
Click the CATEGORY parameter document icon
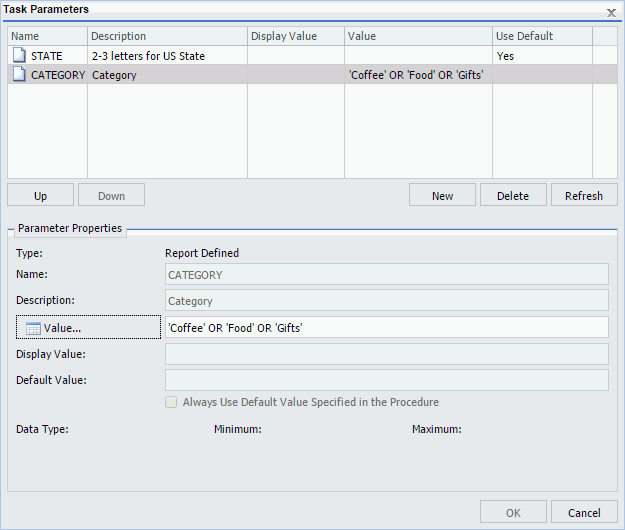(18, 75)
